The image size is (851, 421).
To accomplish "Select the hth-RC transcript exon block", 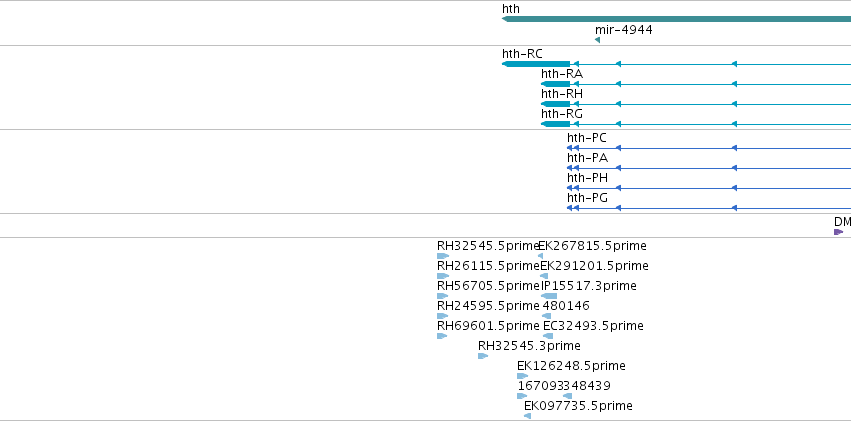I will (536, 64).
